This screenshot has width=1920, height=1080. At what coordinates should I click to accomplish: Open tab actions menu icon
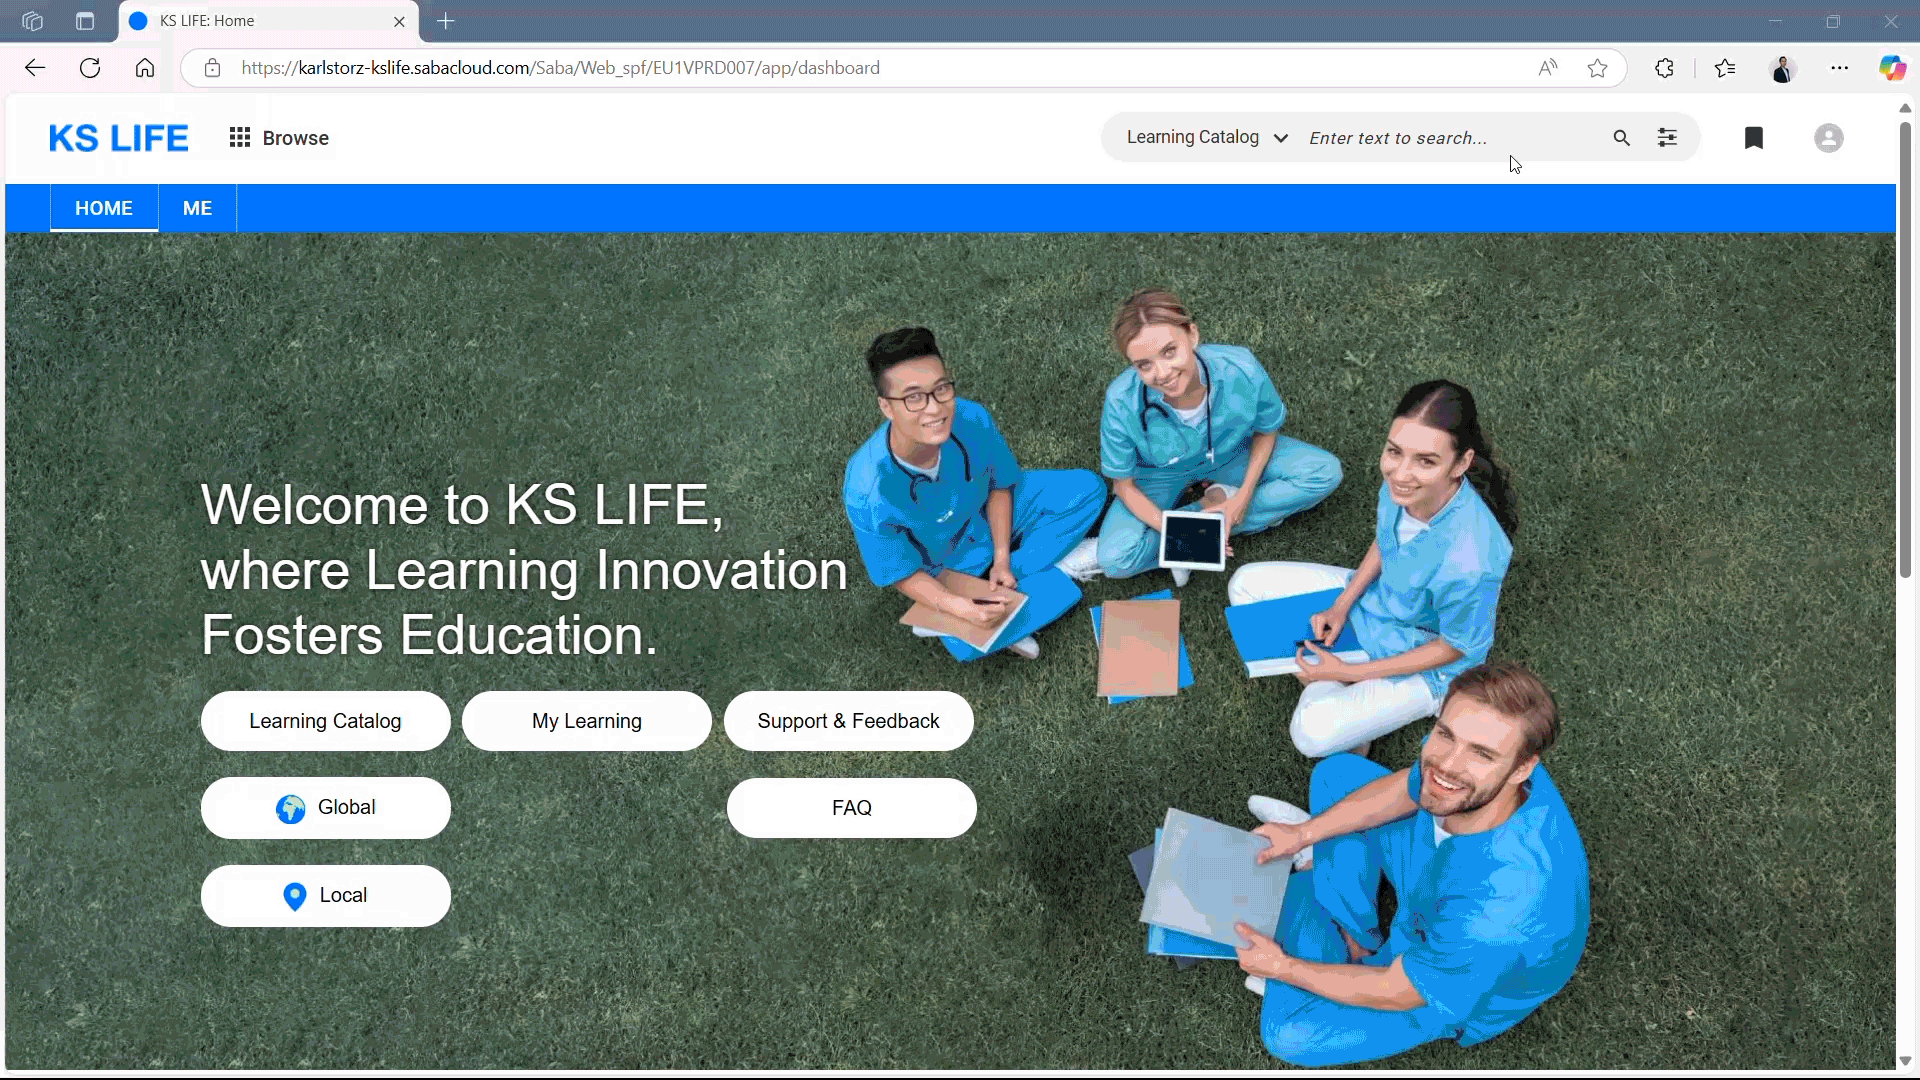tap(85, 21)
